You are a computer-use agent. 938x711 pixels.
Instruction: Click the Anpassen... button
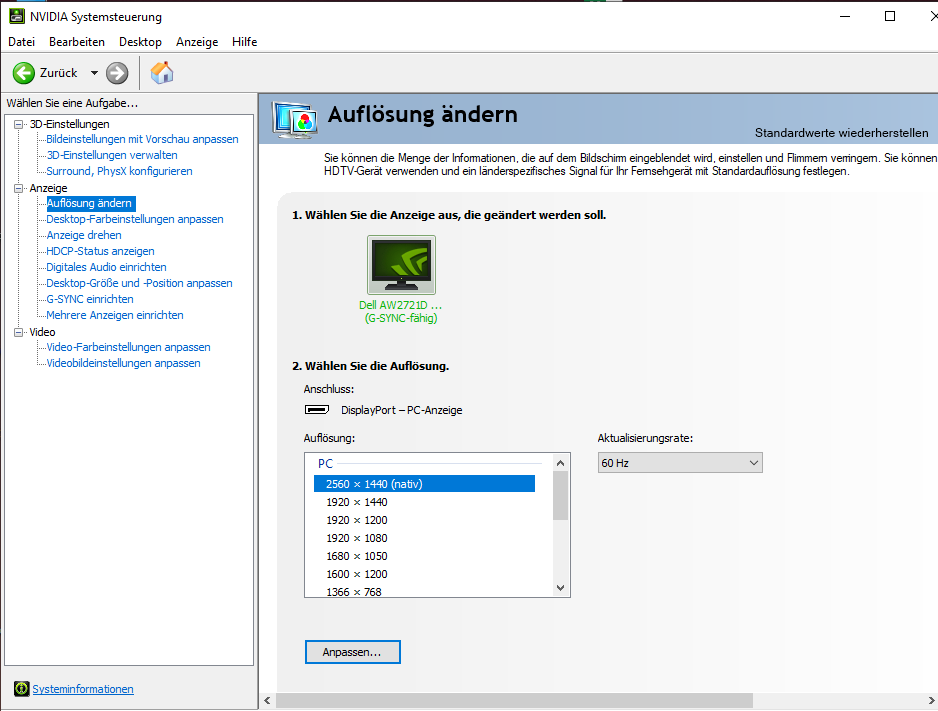(352, 652)
